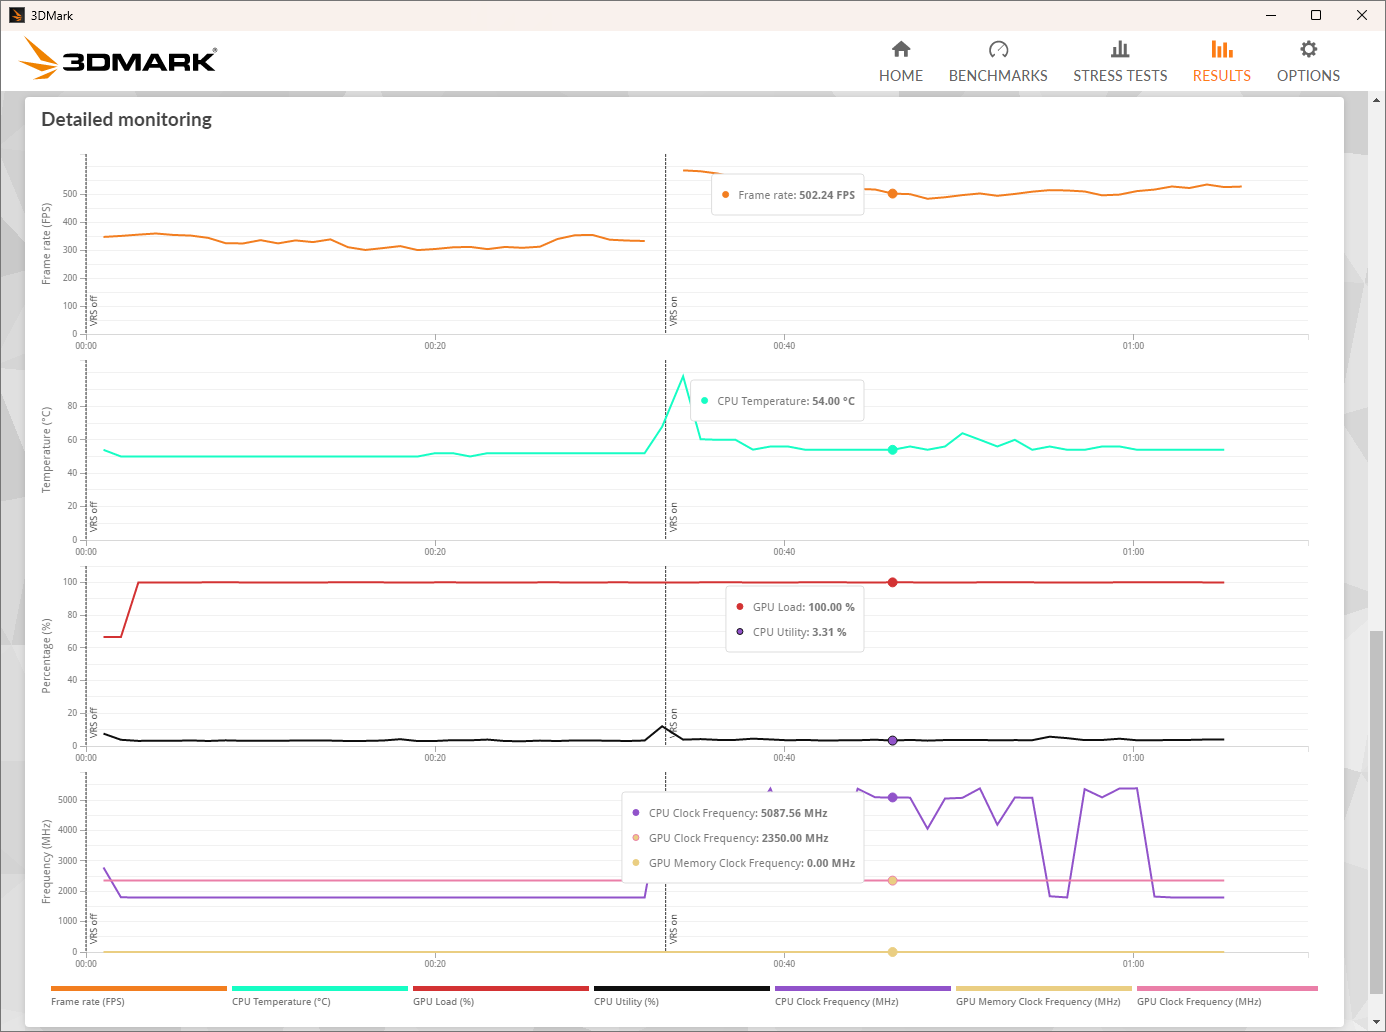1386x1032 pixels.
Task: Toggle CPU Clock Frequency (MHz) legend entry
Action: pyautogui.click(x=836, y=1001)
